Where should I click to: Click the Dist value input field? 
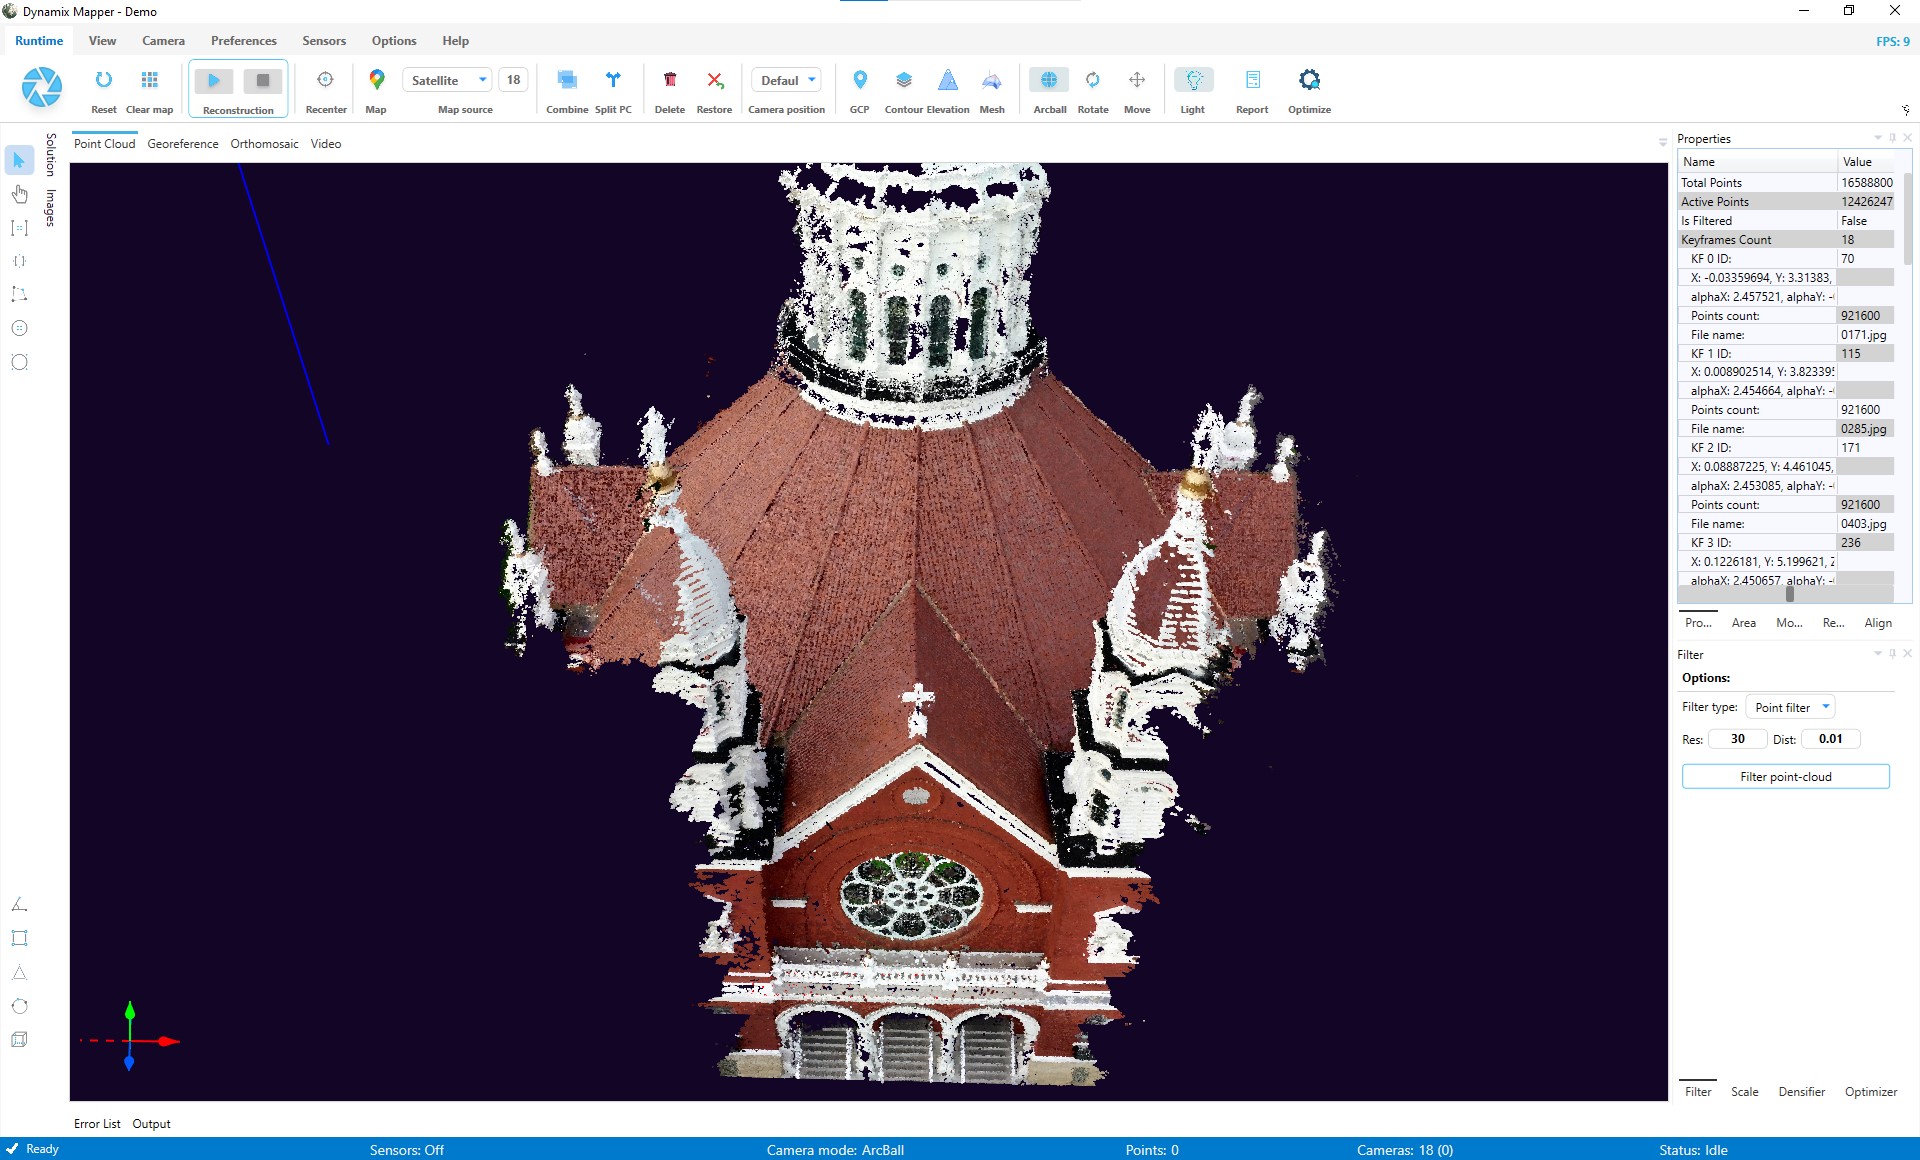tap(1831, 739)
